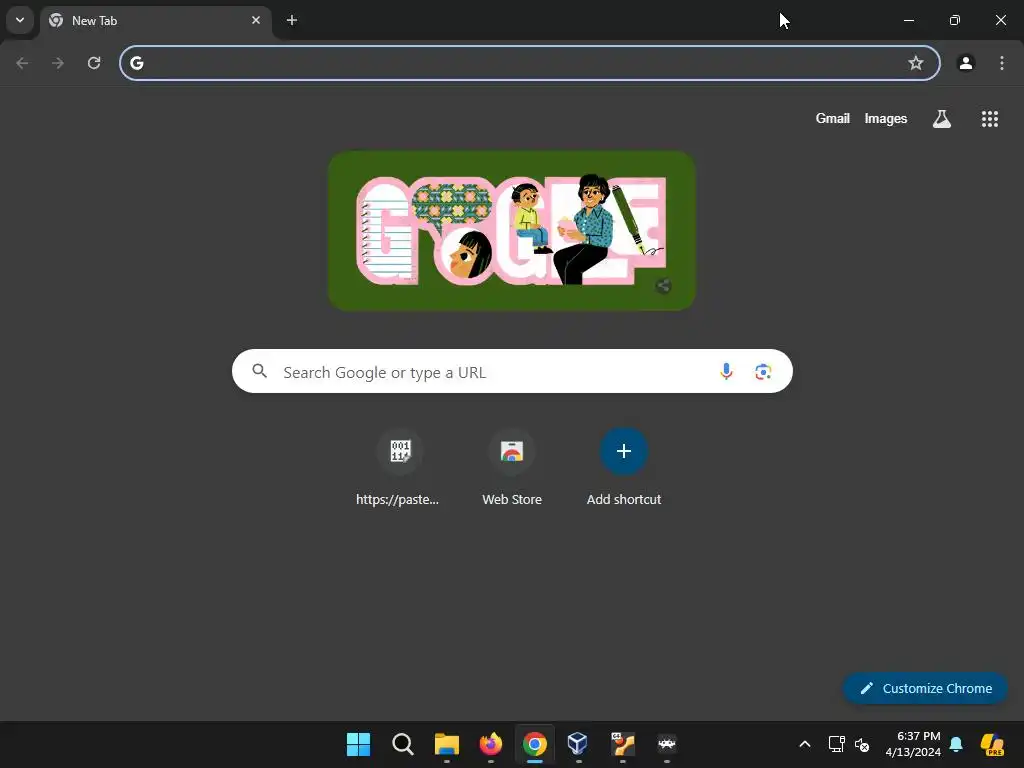Open the network status tray icon
This screenshot has height=768, width=1024.
[836, 744]
